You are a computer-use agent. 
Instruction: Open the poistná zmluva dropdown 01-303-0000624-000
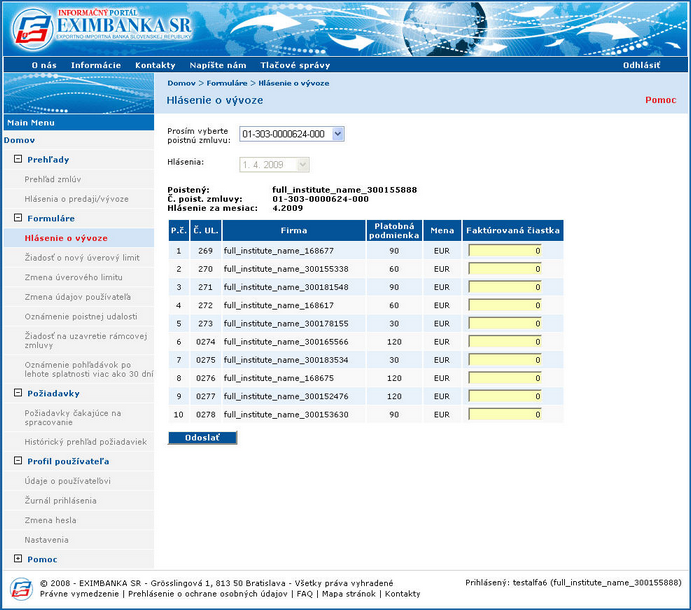(292, 134)
